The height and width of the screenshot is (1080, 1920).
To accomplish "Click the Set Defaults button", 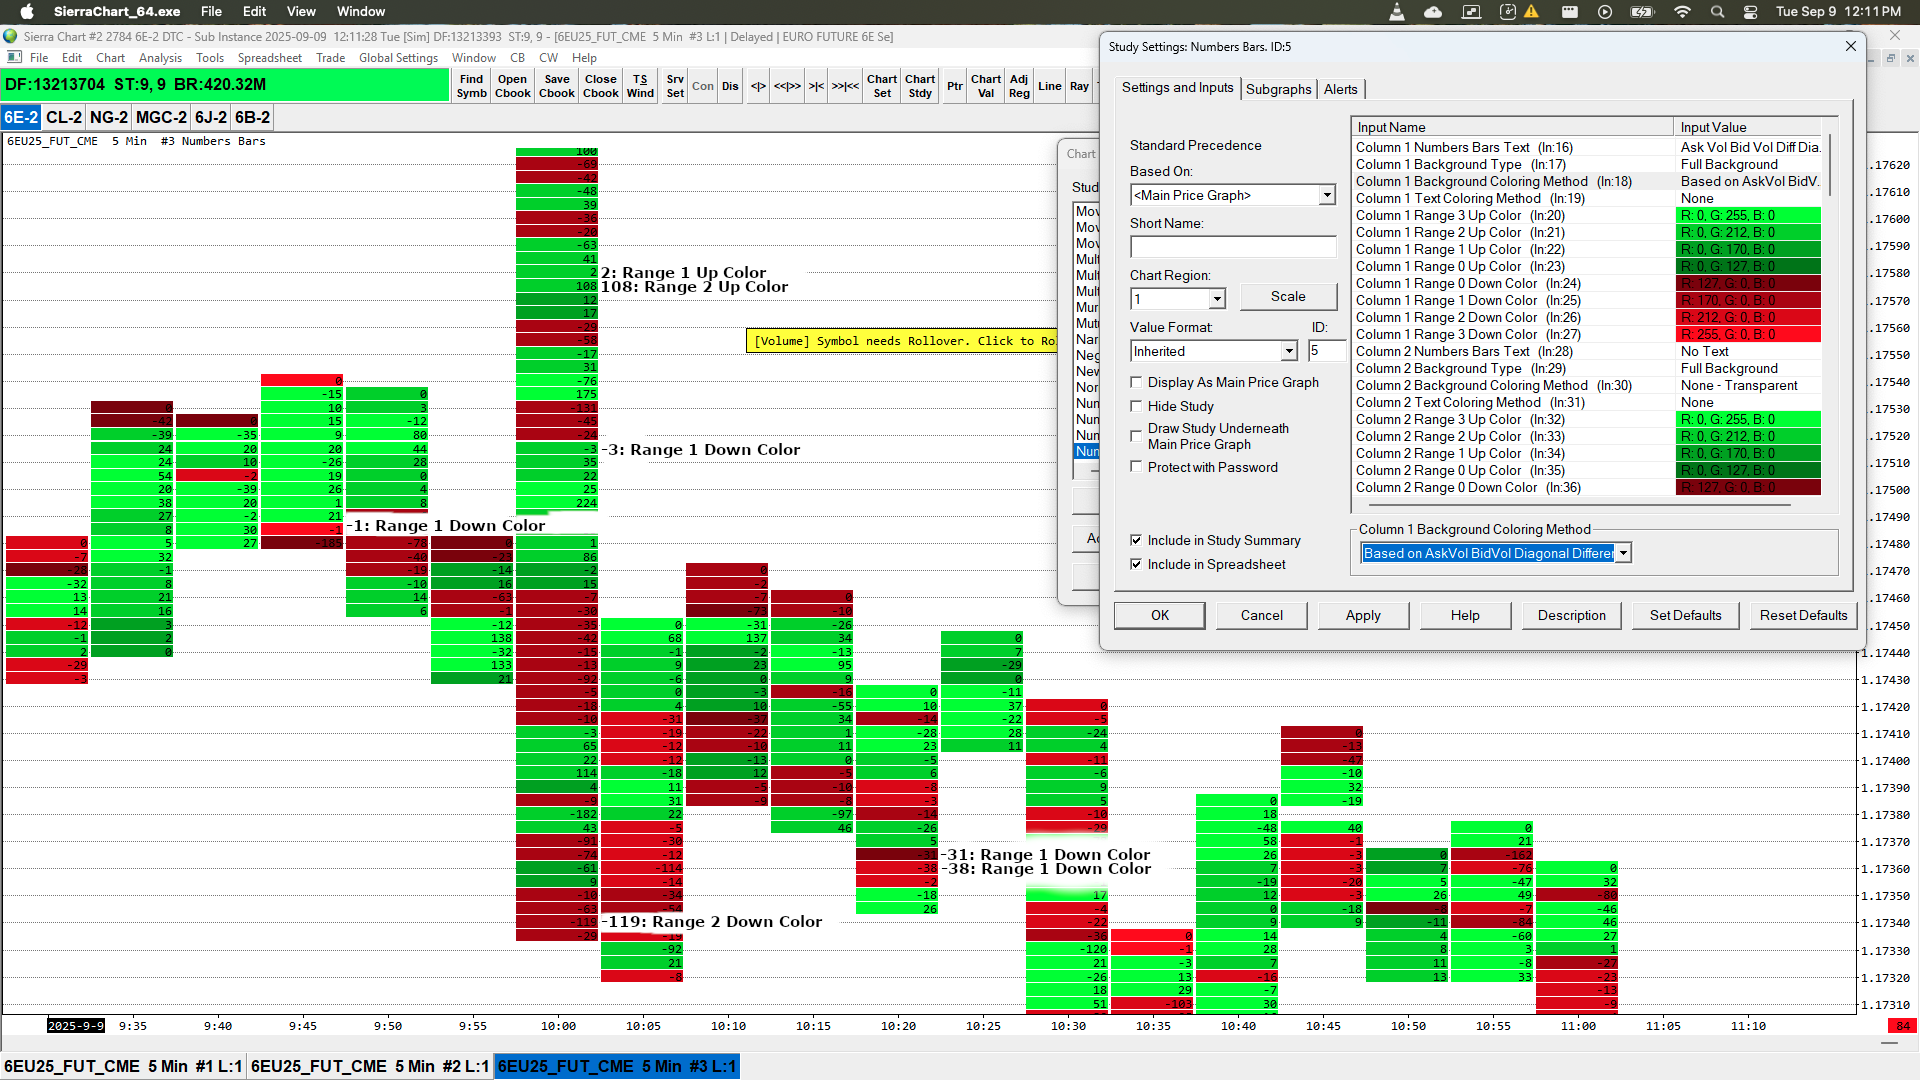I will click(1685, 615).
